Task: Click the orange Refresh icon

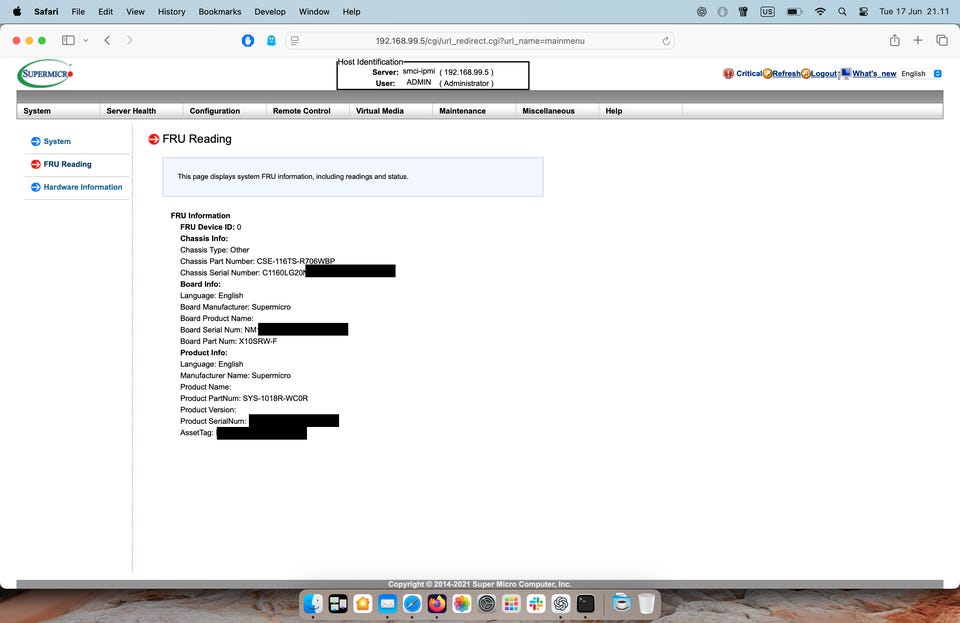Action: pyautogui.click(x=767, y=73)
